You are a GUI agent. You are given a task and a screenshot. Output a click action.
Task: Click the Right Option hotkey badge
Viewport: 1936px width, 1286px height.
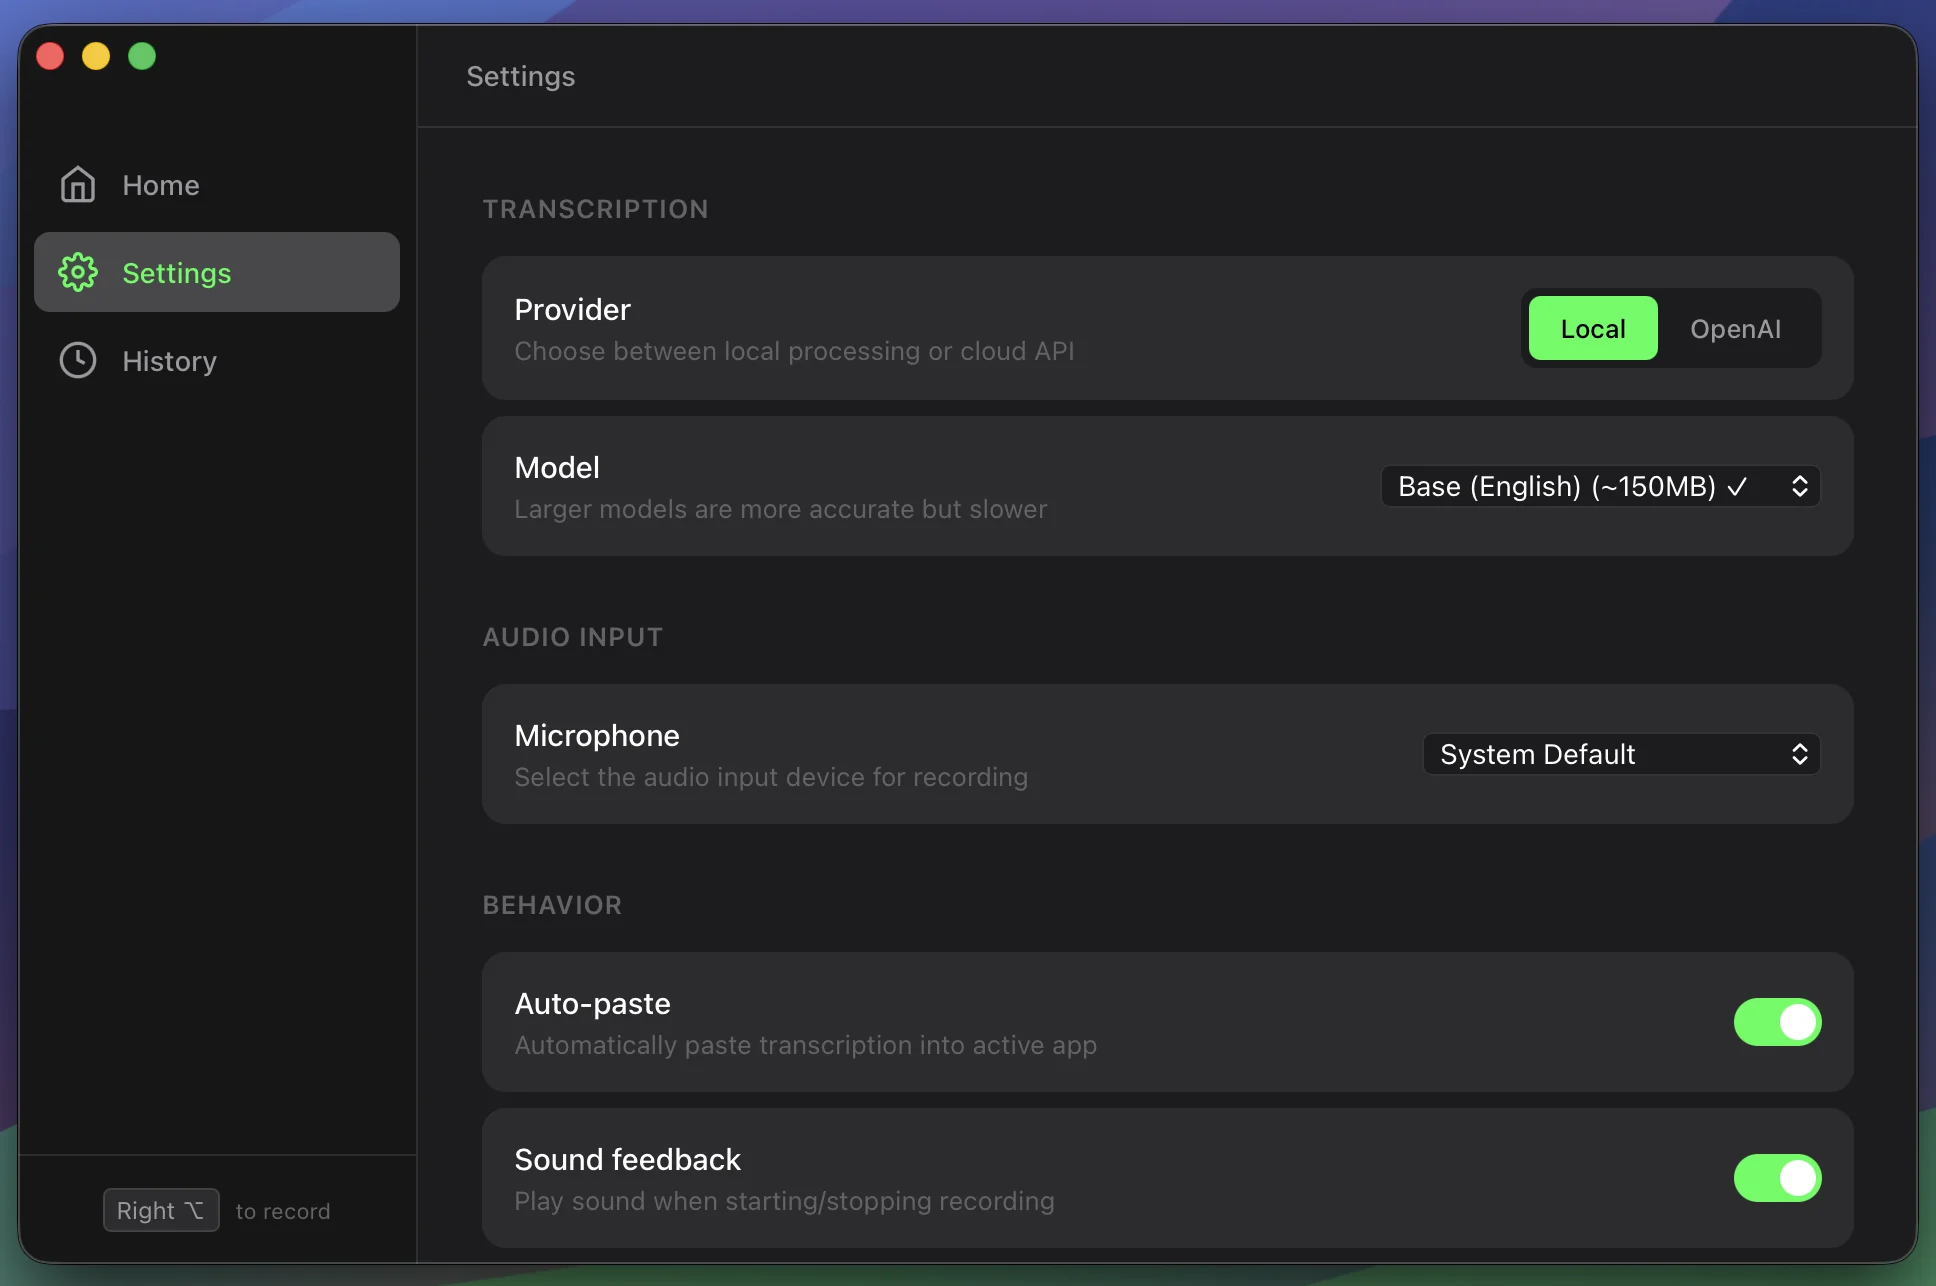tap(161, 1211)
